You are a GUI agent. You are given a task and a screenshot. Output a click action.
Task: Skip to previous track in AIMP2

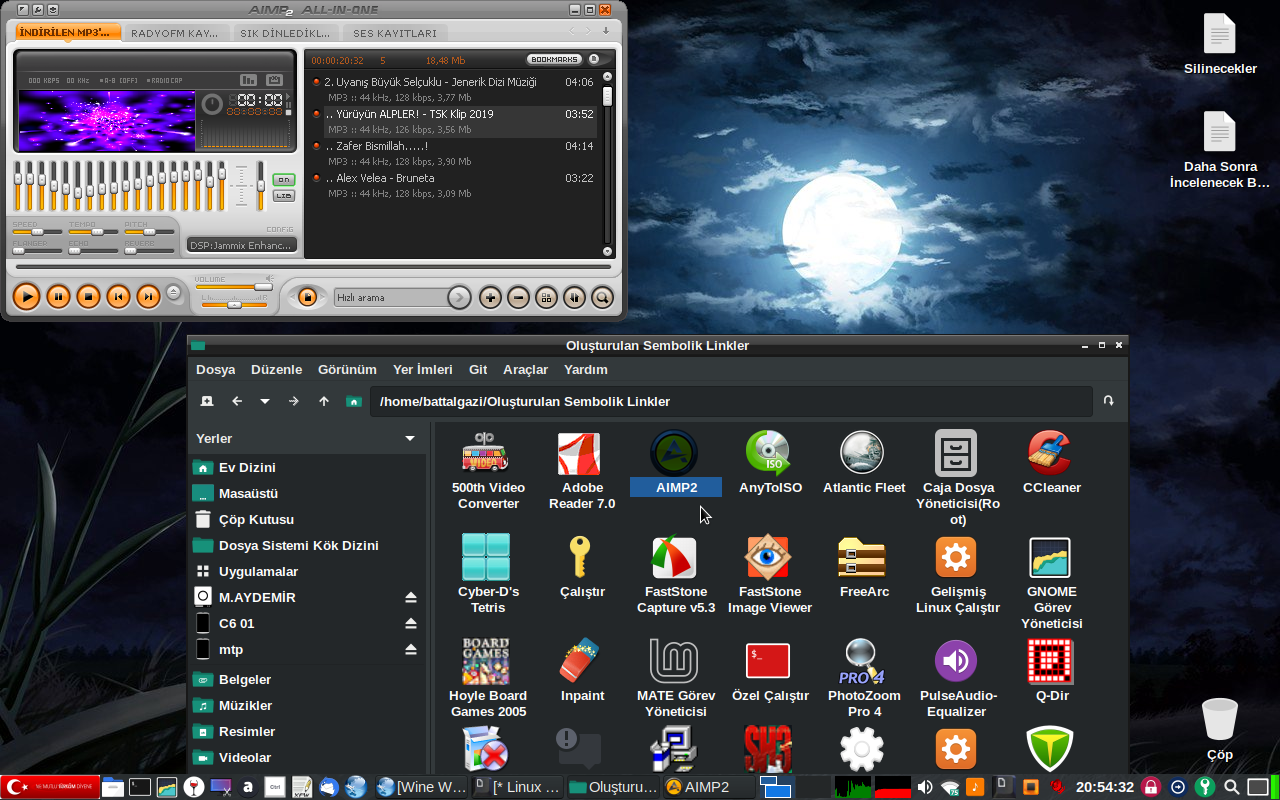click(118, 296)
